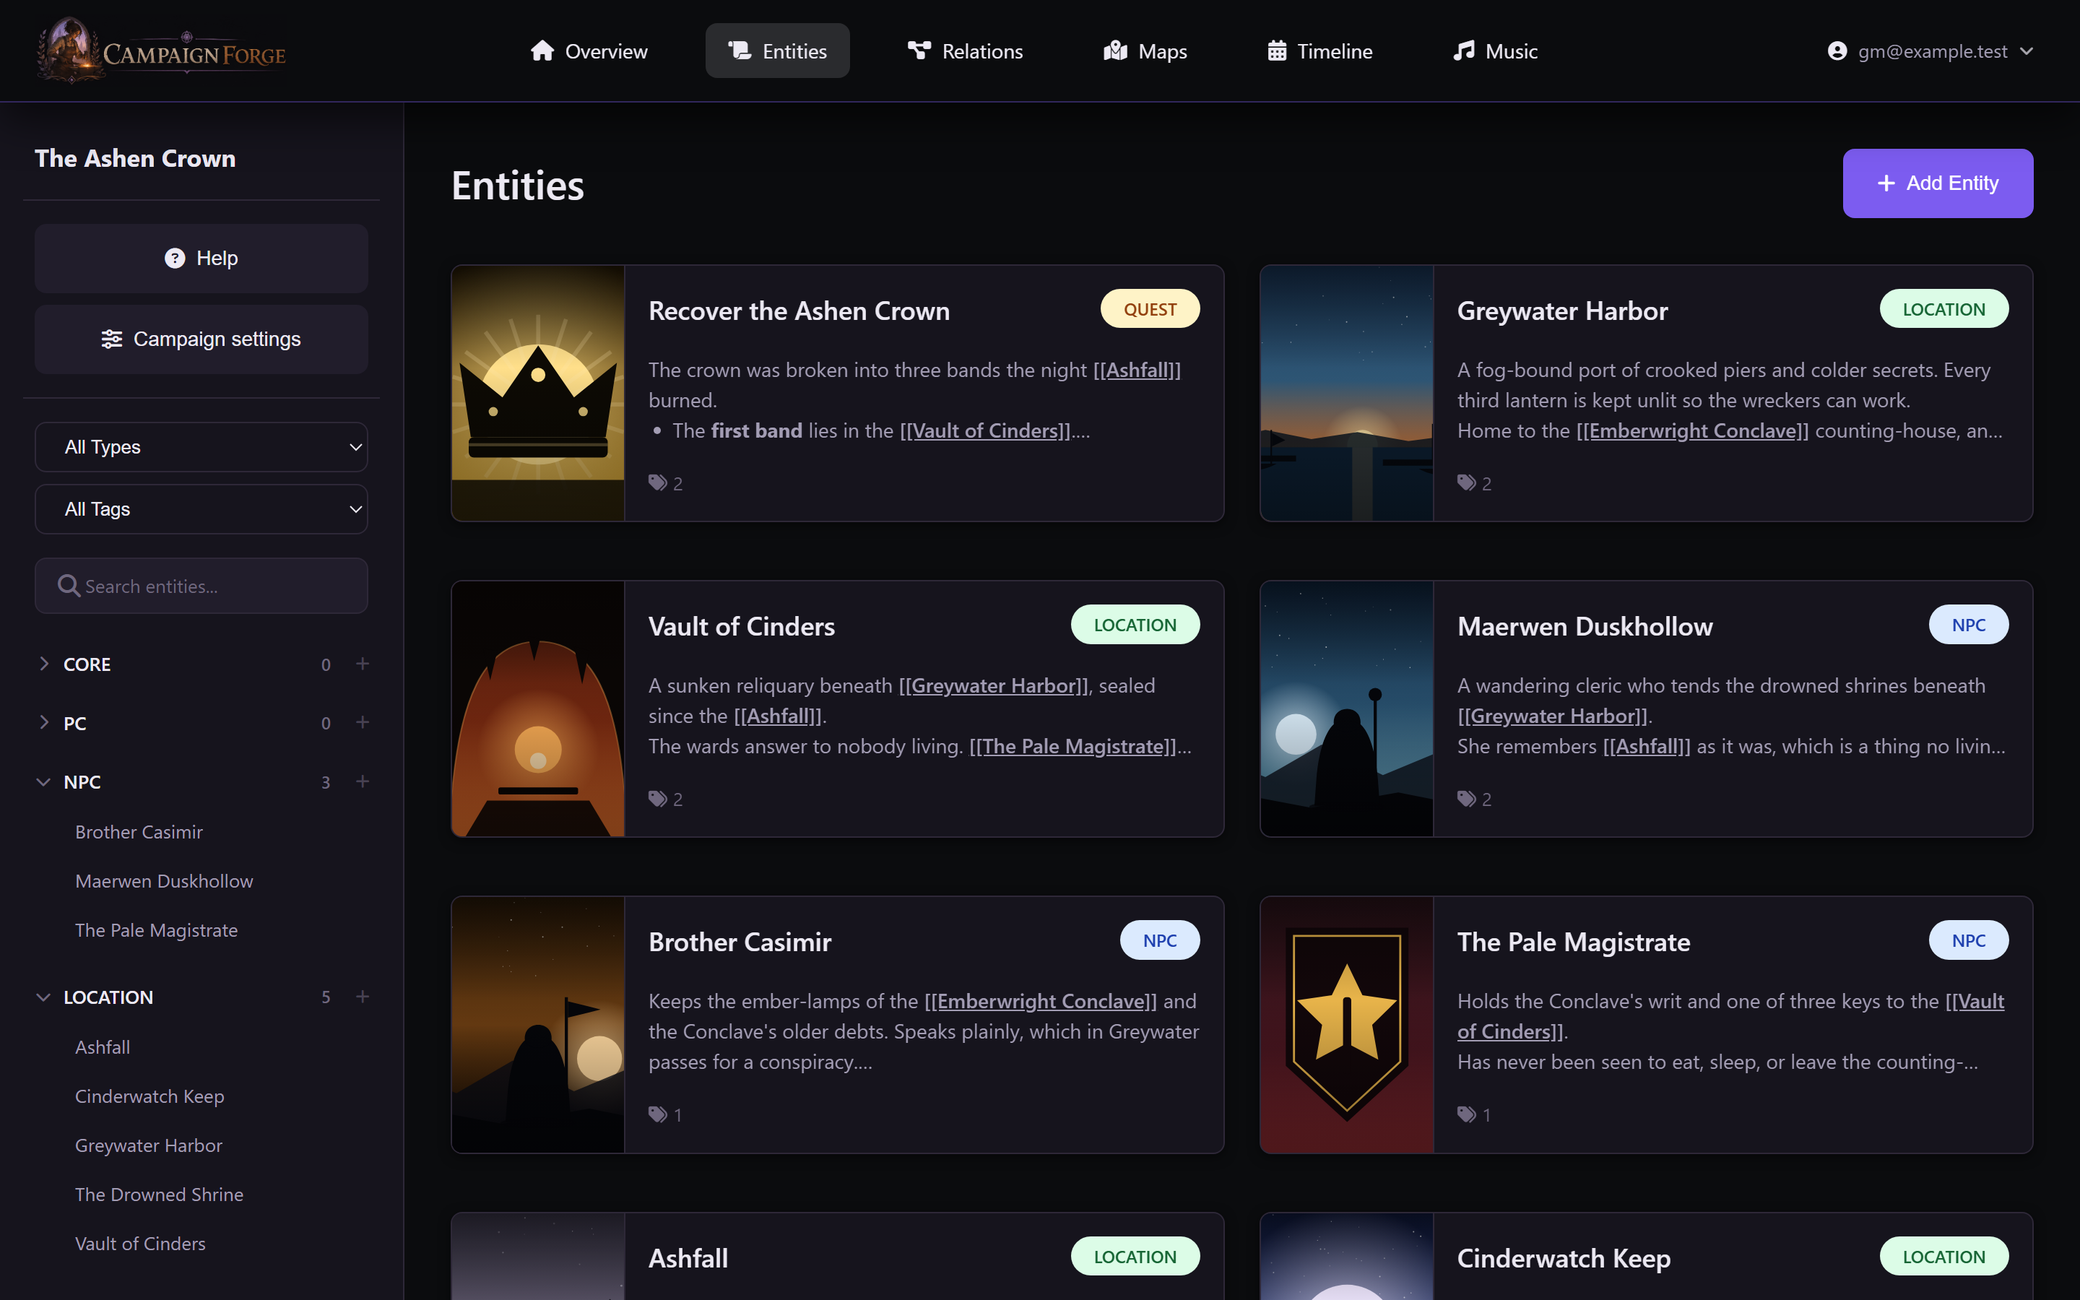This screenshot has width=2080, height=1300.
Task: Open the gm@example.test account menu
Action: tap(1931, 51)
